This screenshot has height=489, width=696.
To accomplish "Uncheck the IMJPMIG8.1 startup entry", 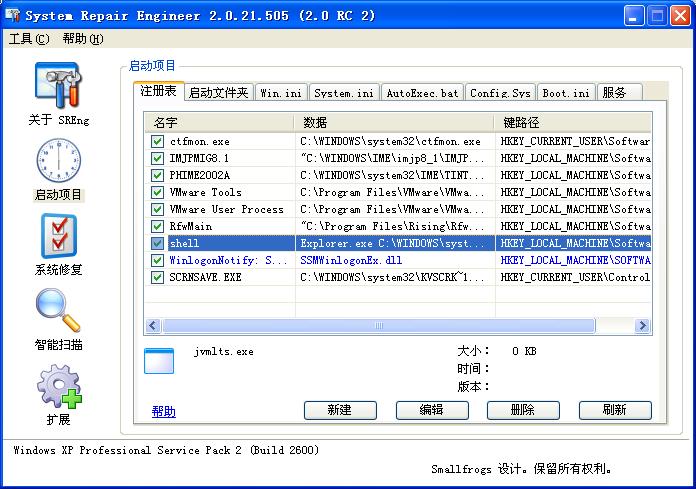I will [157, 158].
